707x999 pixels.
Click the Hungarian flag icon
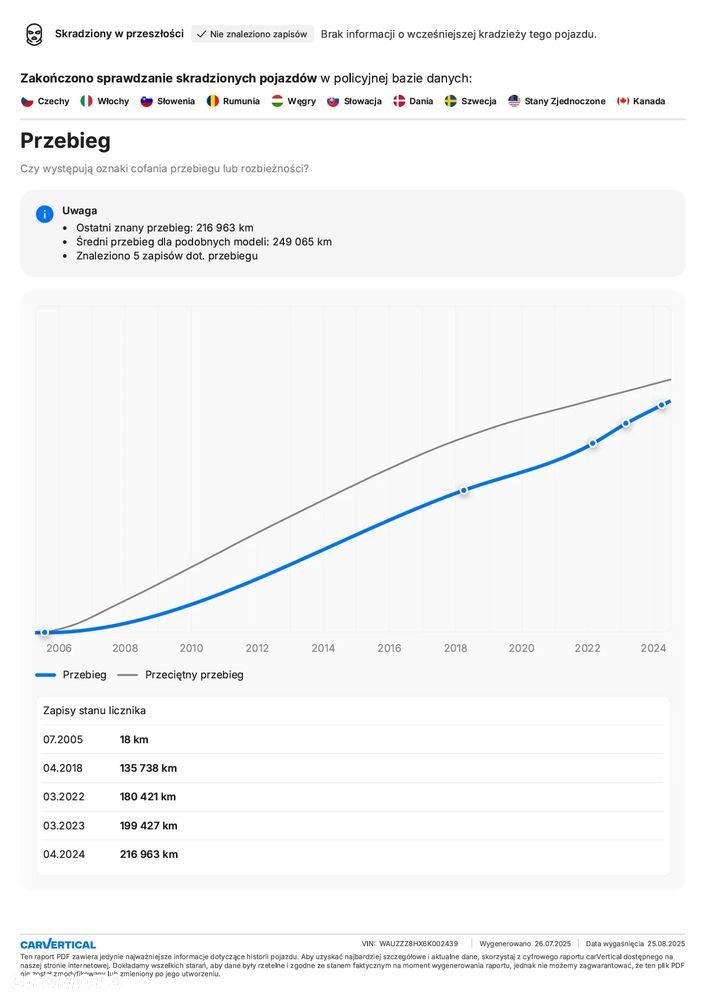(x=278, y=101)
